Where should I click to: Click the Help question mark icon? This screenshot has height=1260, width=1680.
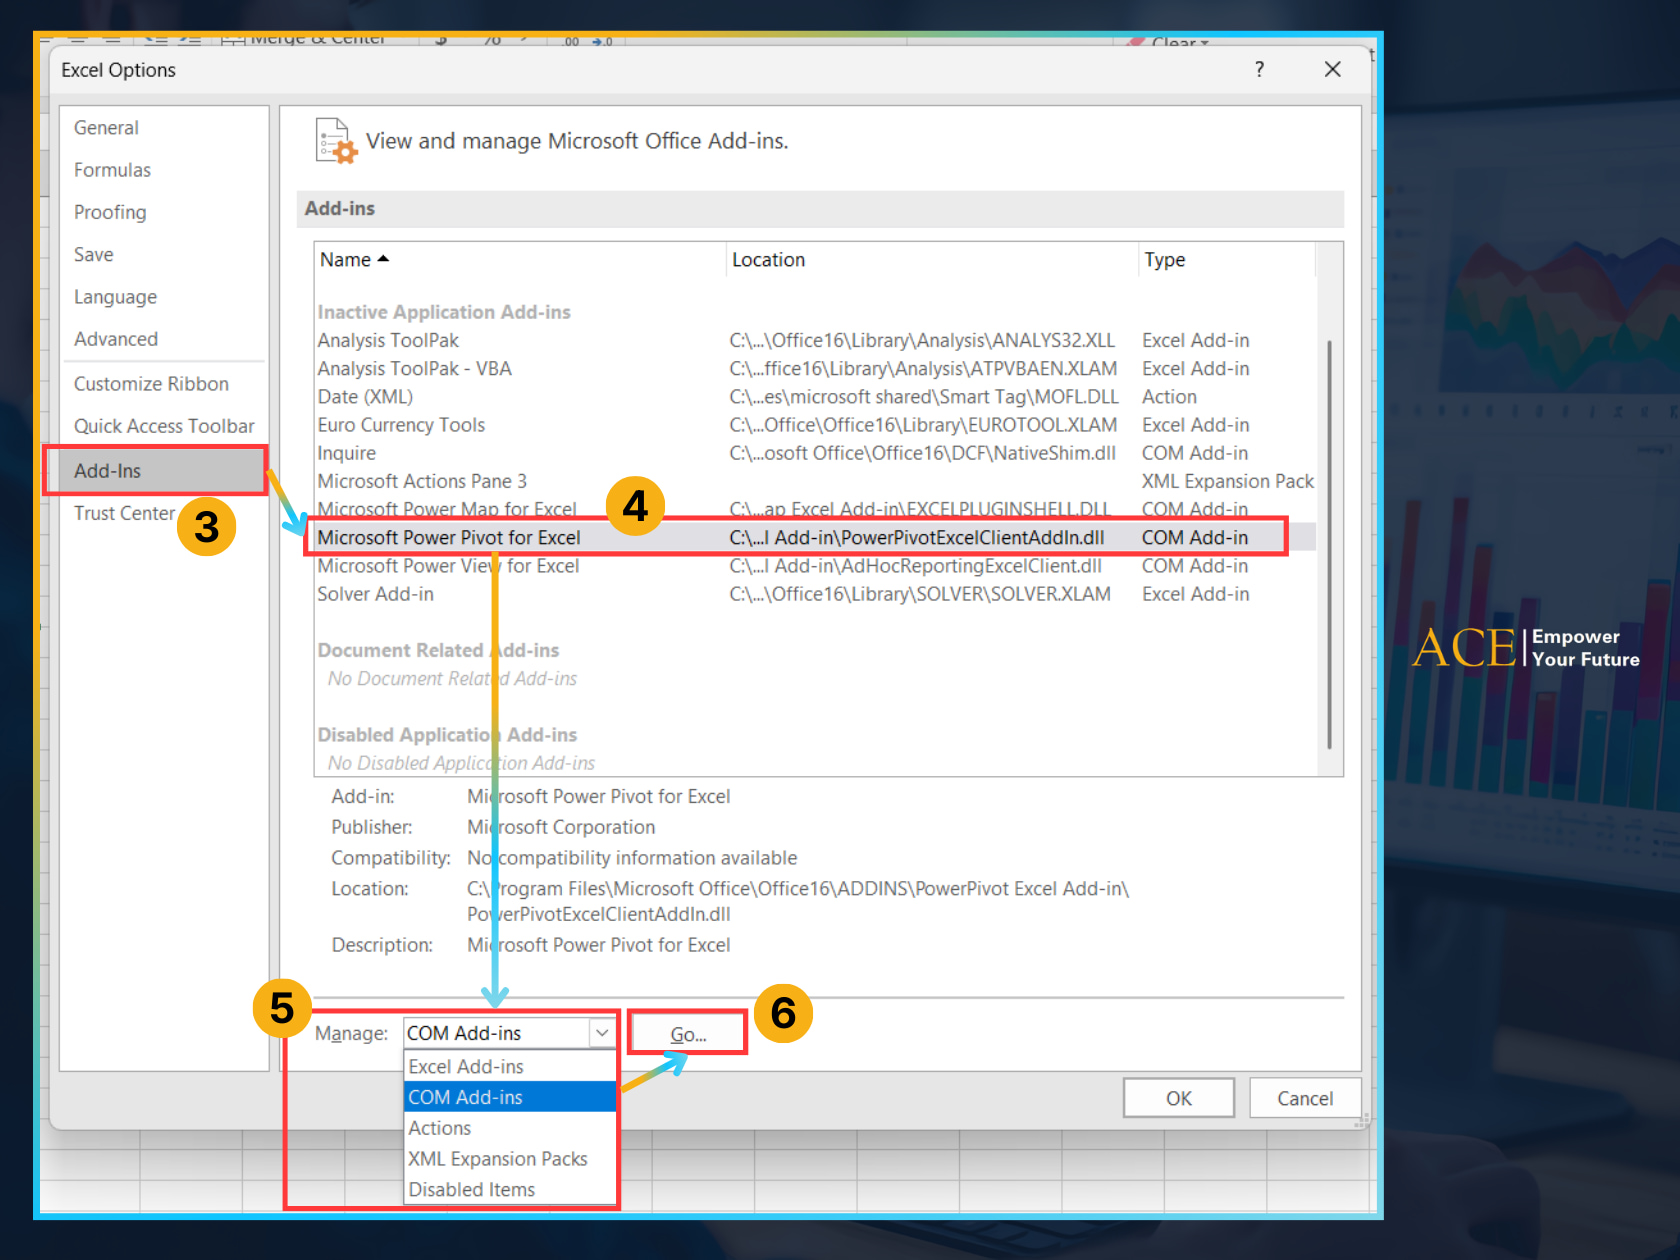click(1259, 69)
